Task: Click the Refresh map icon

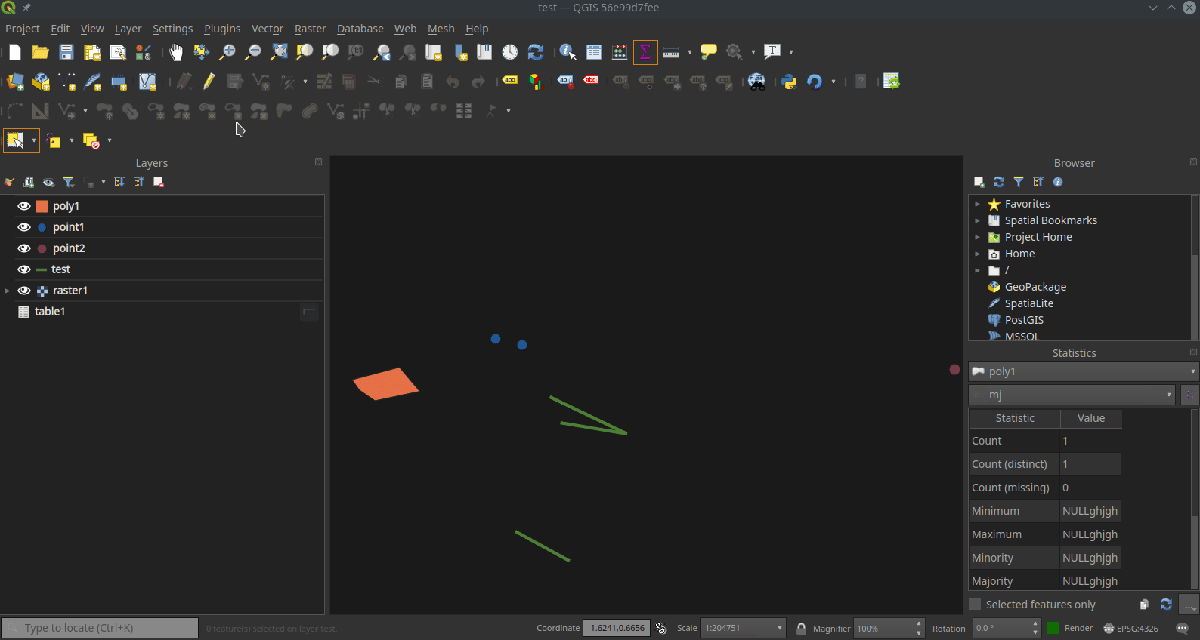Action: [x=535, y=52]
